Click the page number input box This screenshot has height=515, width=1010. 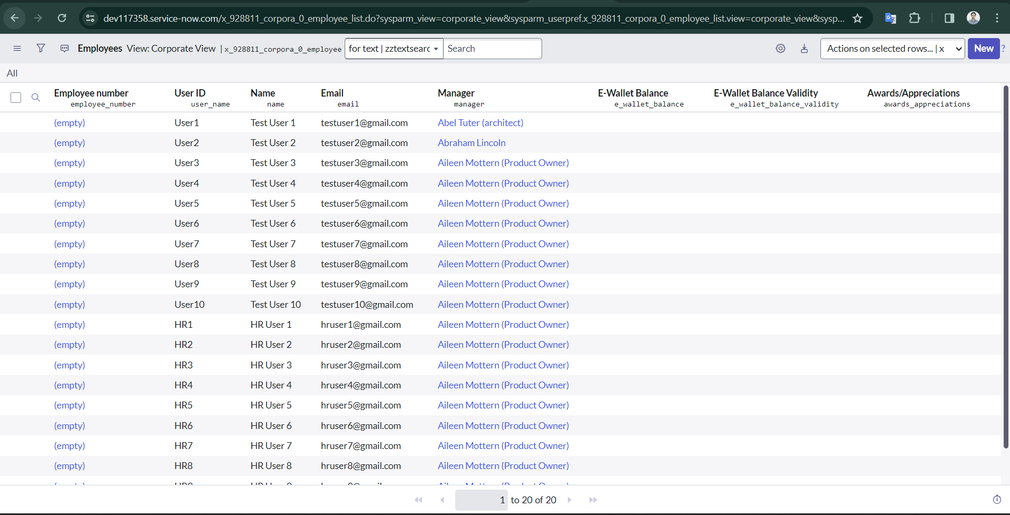(x=482, y=500)
